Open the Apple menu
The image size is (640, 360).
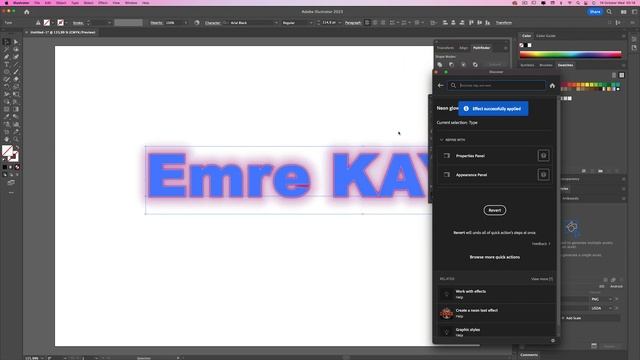[6, 3]
